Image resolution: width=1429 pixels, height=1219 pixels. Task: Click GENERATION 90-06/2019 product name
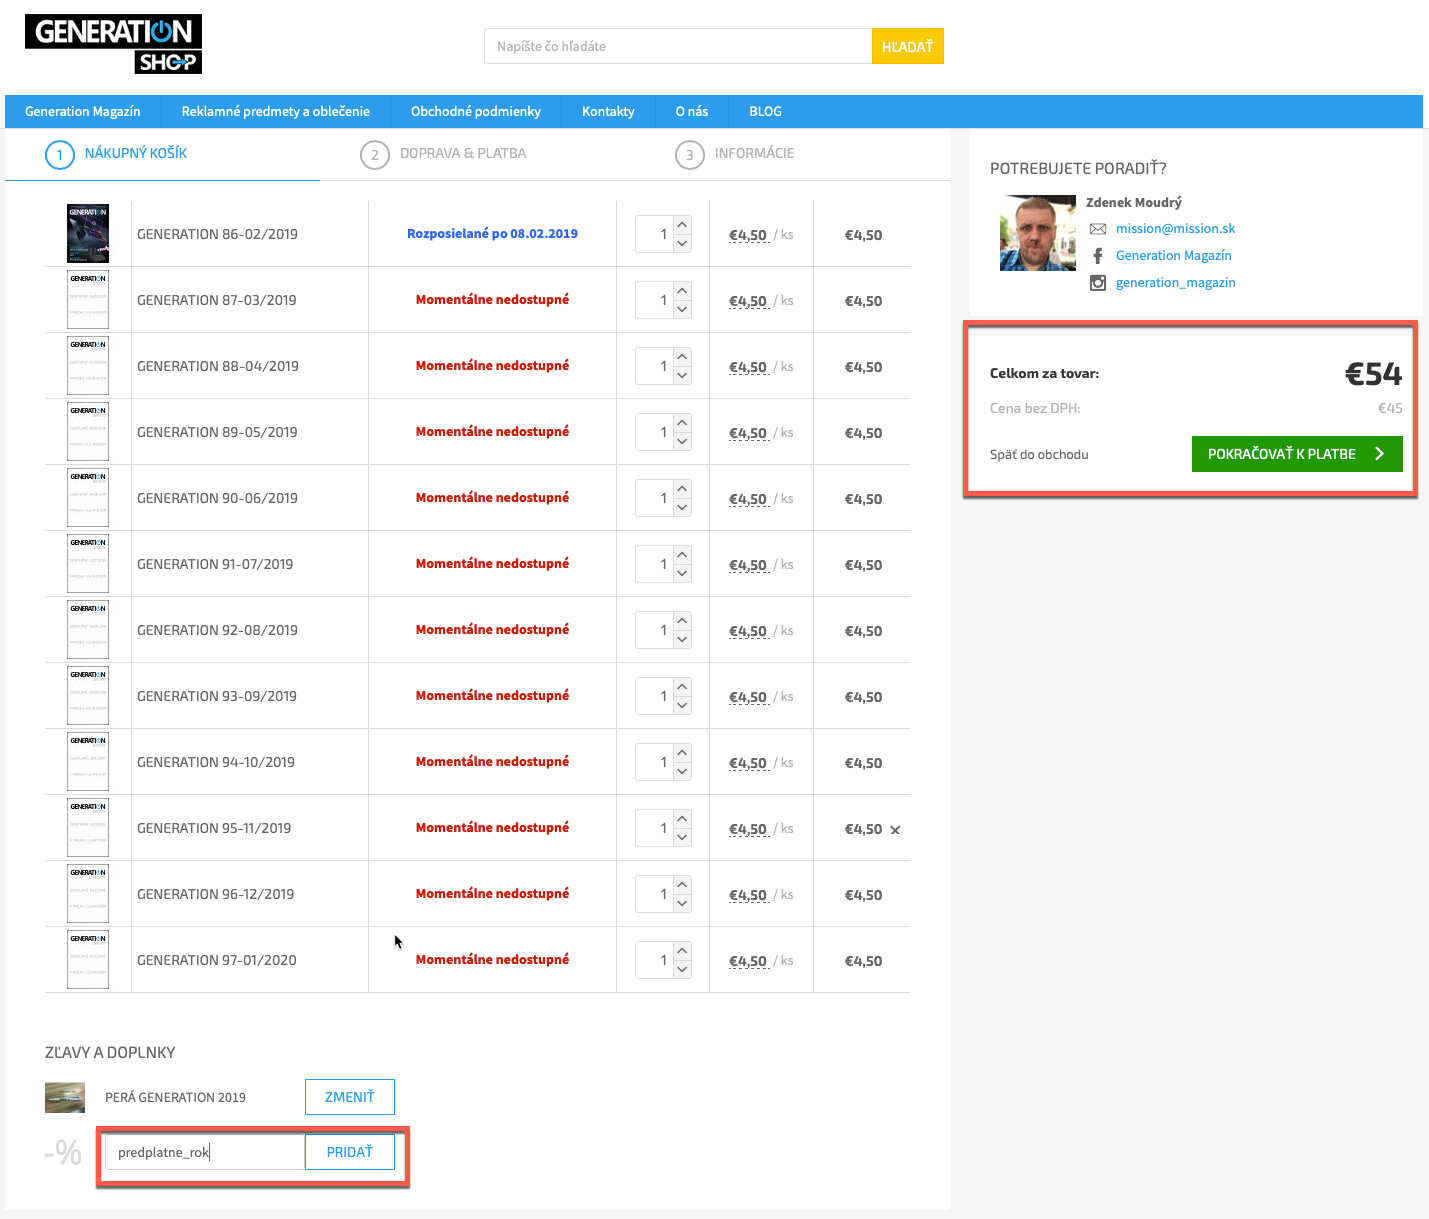pyautogui.click(x=217, y=498)
